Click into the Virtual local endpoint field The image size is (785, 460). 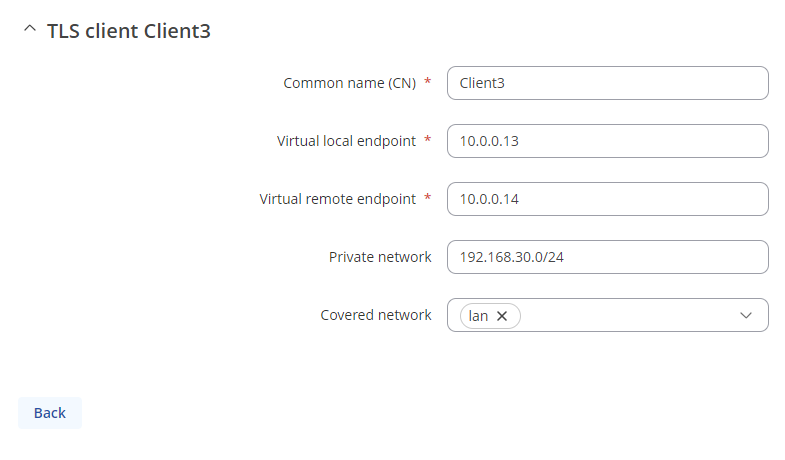click(607, 141)
